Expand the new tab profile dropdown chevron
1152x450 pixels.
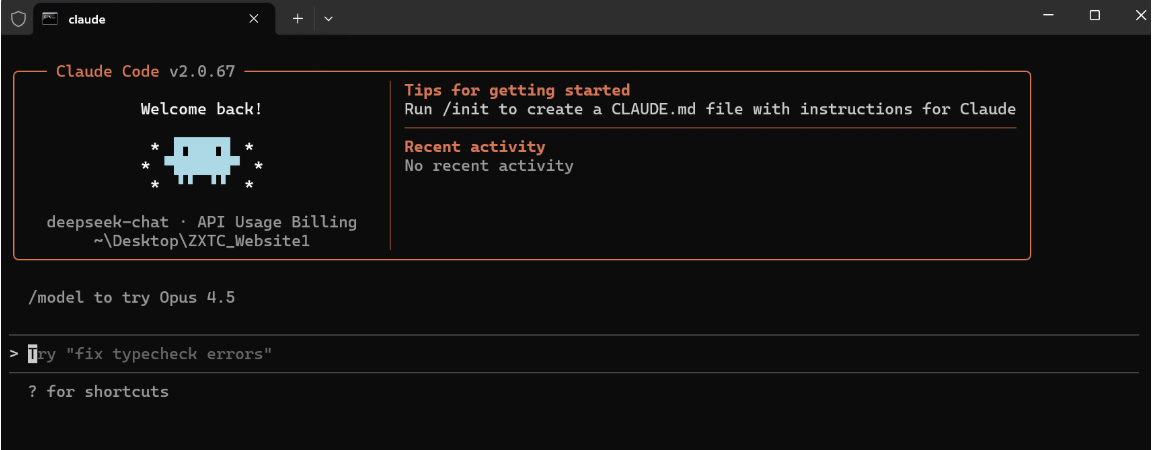click(x=328, y=18)
